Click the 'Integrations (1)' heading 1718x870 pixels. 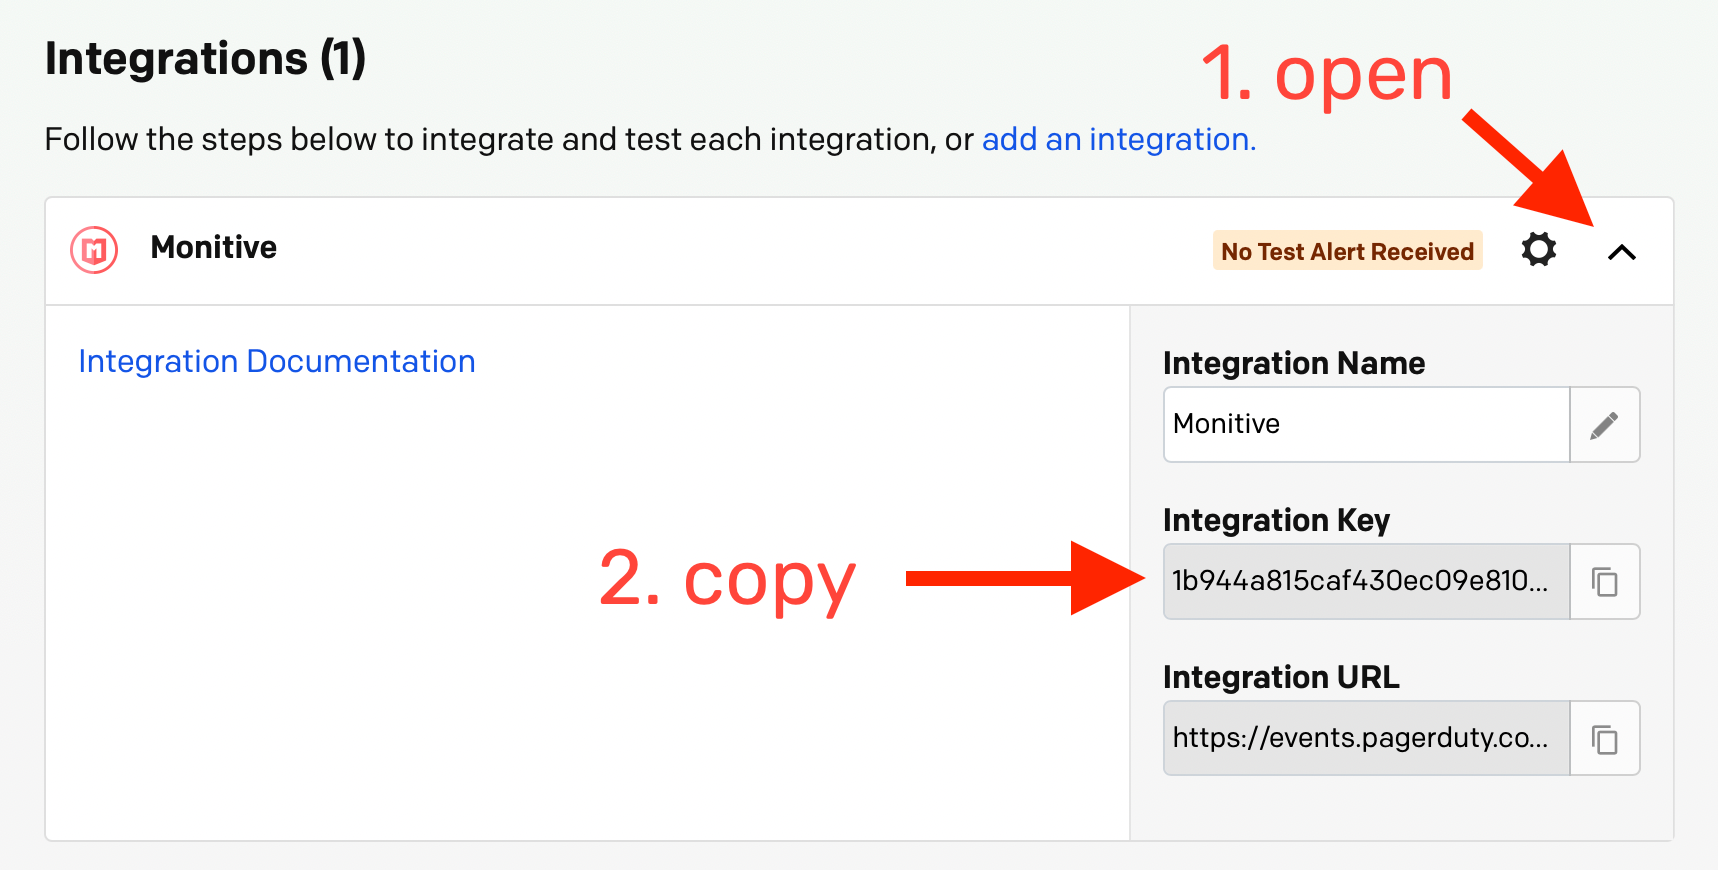(x=206, y=59)
